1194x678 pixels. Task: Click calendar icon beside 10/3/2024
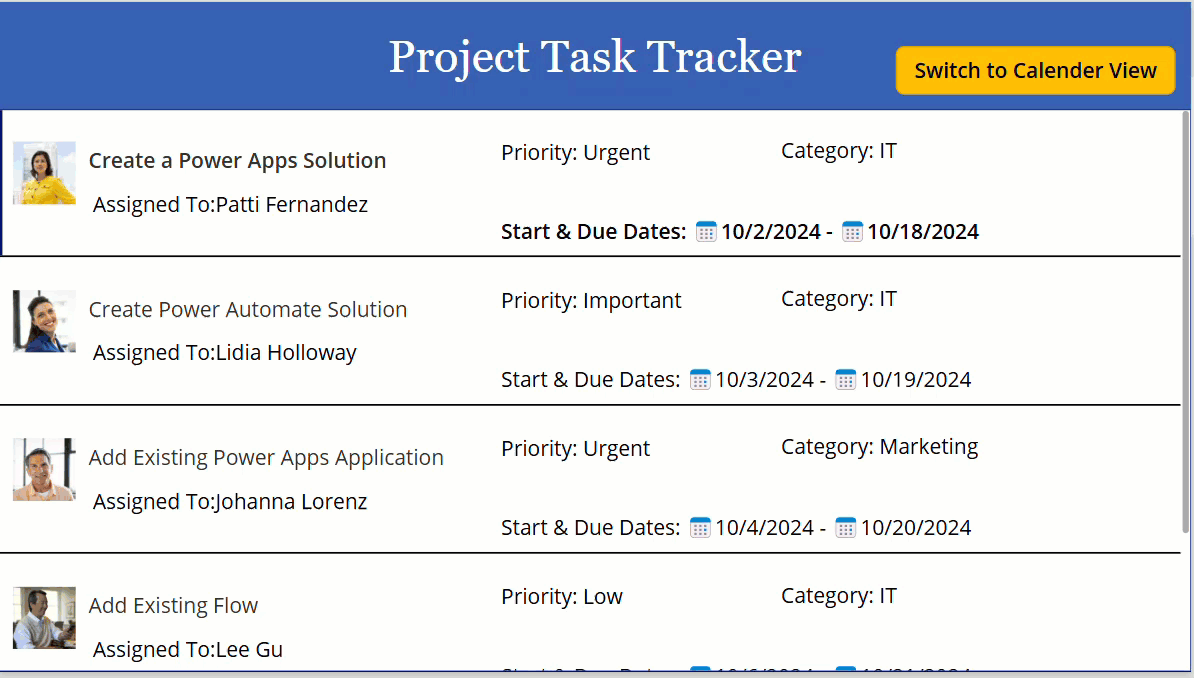tap(700, 379)
